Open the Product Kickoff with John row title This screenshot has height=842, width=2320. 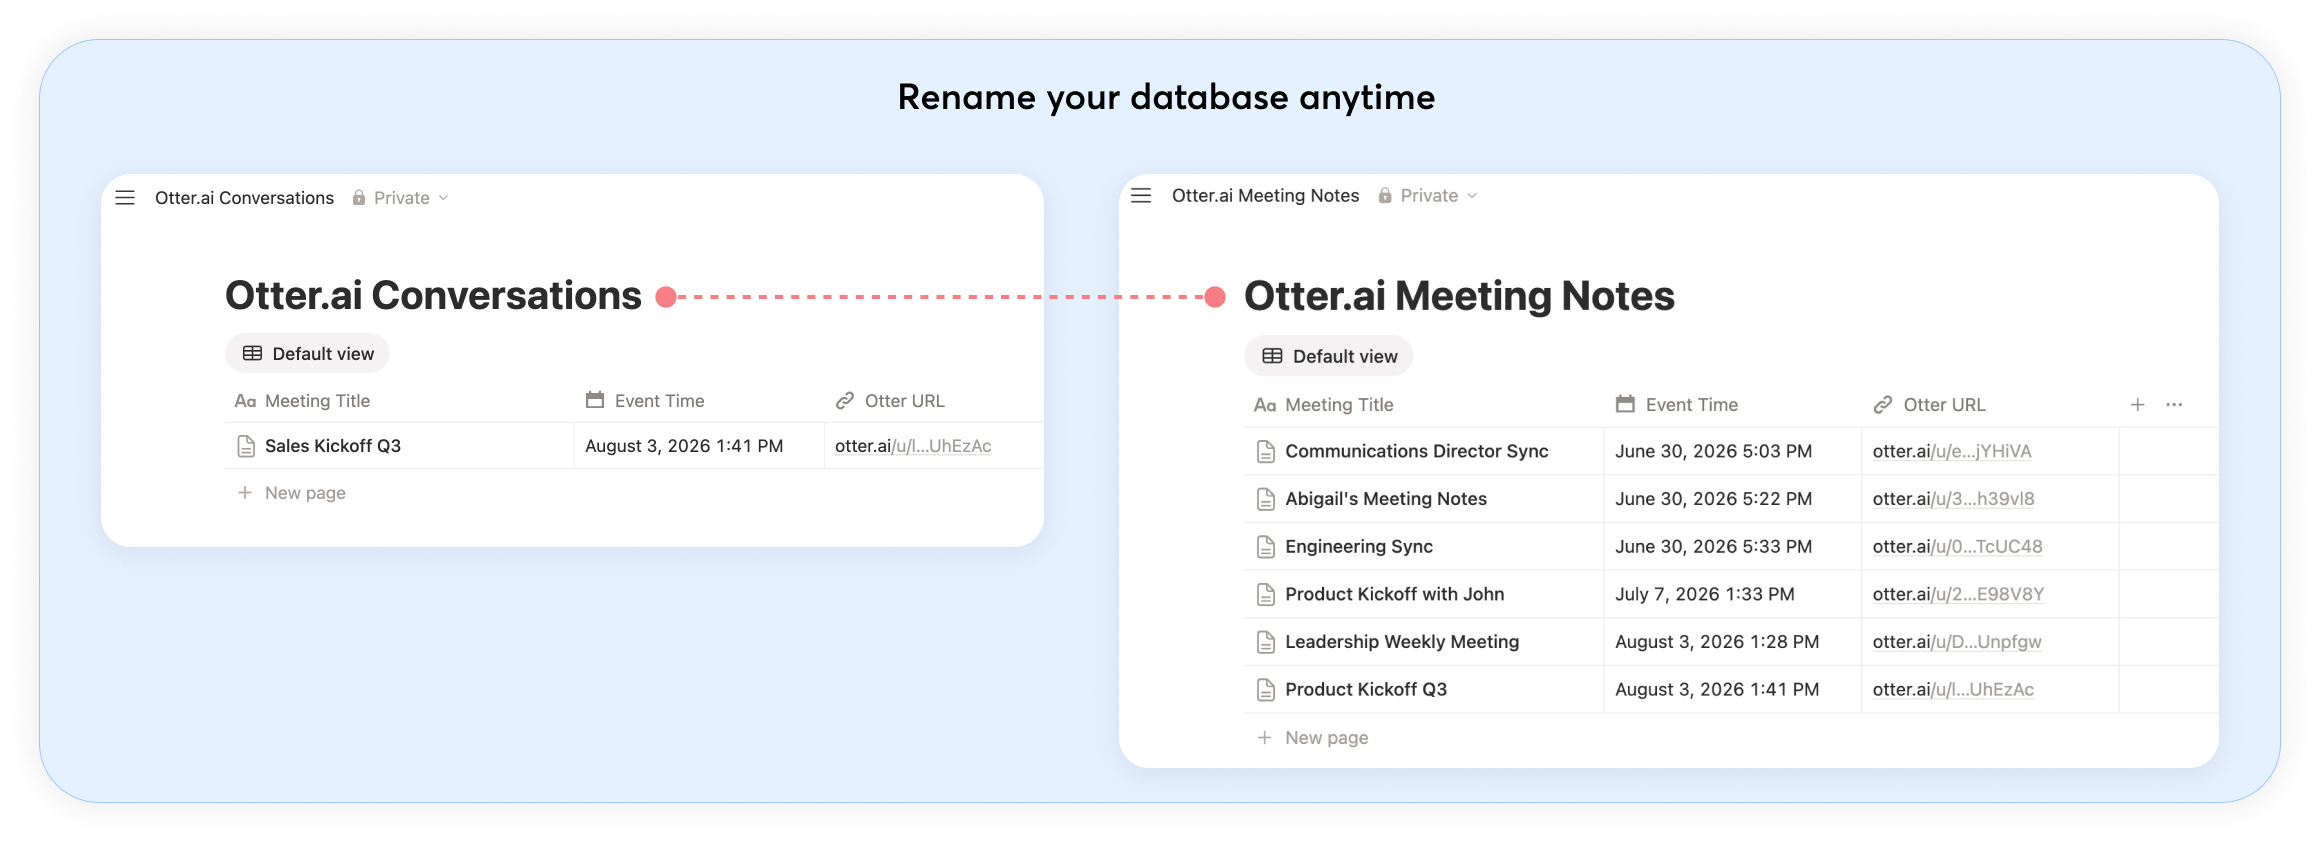tap(1394, 594)
